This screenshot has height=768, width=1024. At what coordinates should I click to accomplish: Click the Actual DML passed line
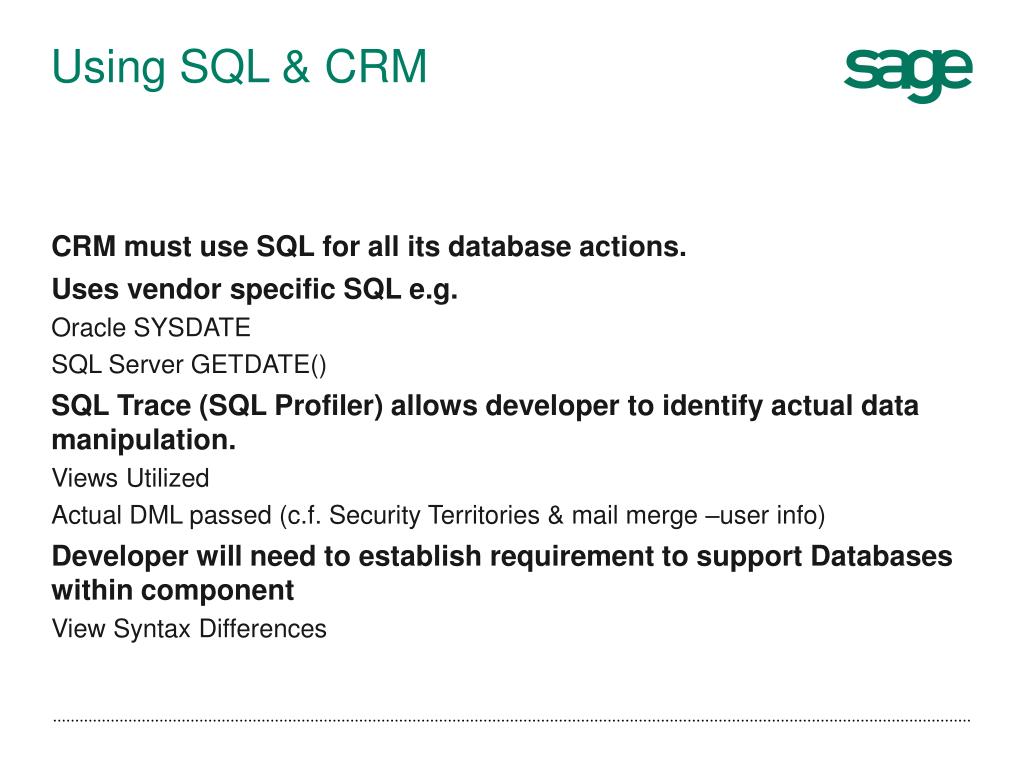pos(438,515)
